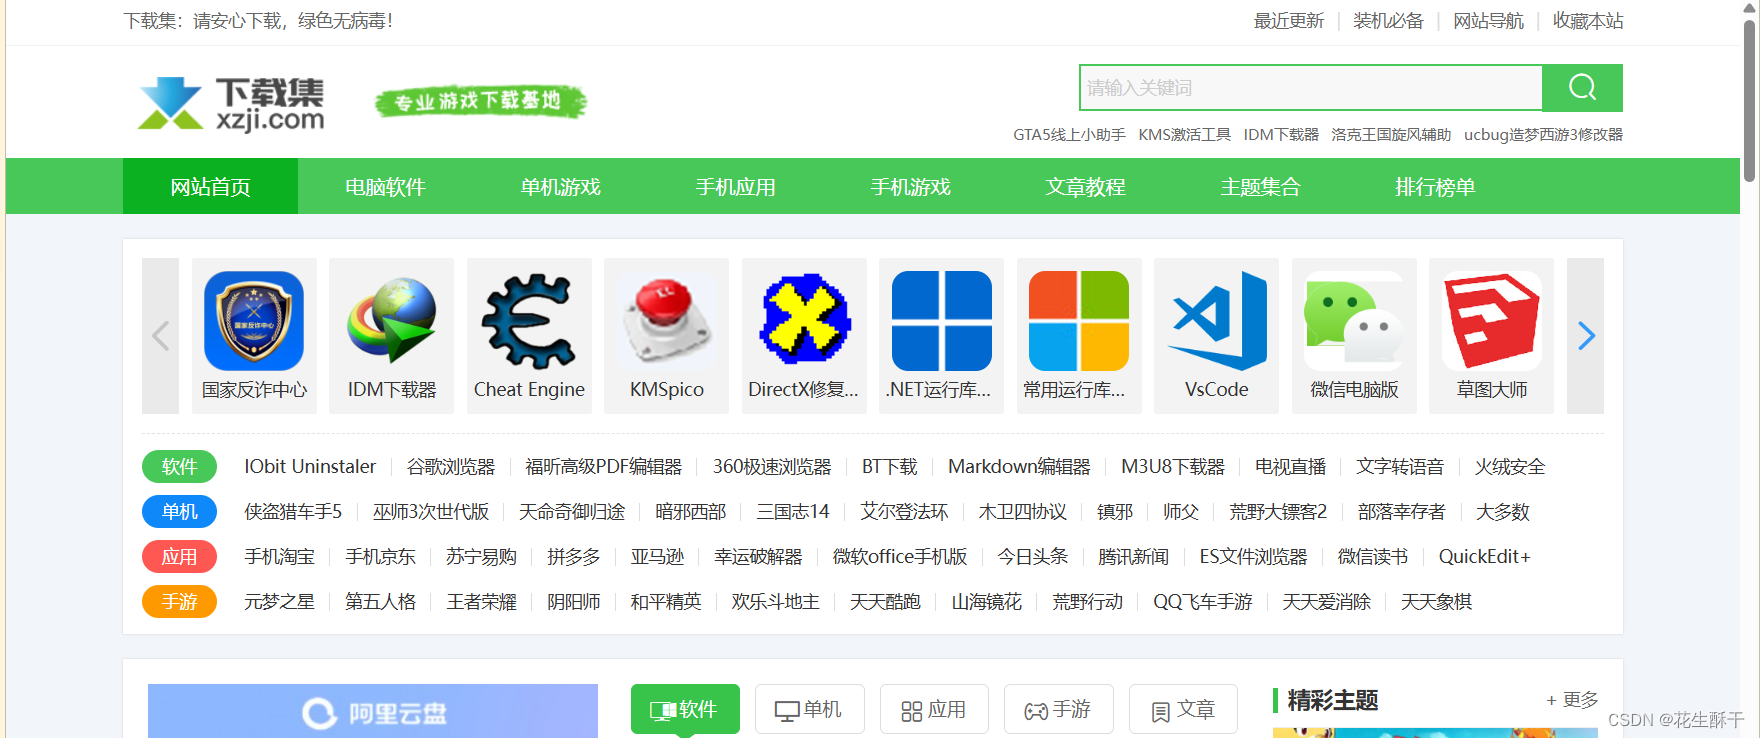Open 福昕高级PDF编辑器 link
The image size is (1760, 738).
click(x=604, y=466)
